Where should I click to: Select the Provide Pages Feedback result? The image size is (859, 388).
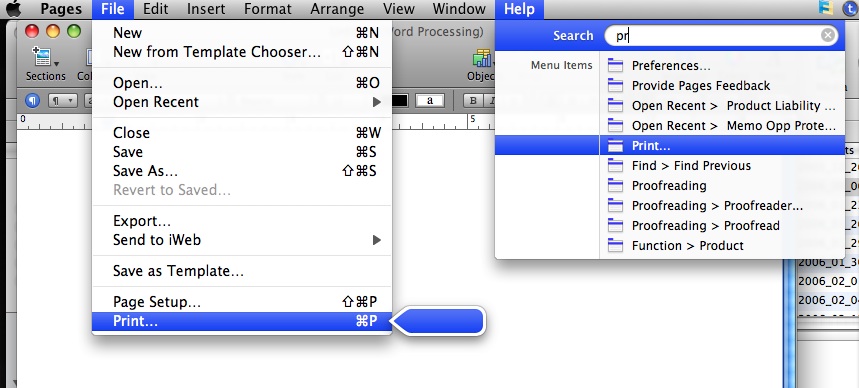(722, 85)
